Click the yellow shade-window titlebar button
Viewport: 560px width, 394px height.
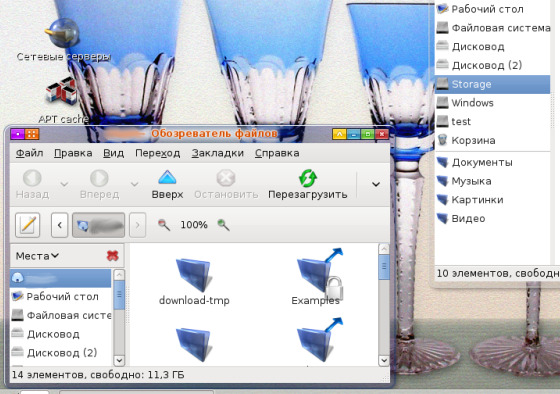[339, 134]
